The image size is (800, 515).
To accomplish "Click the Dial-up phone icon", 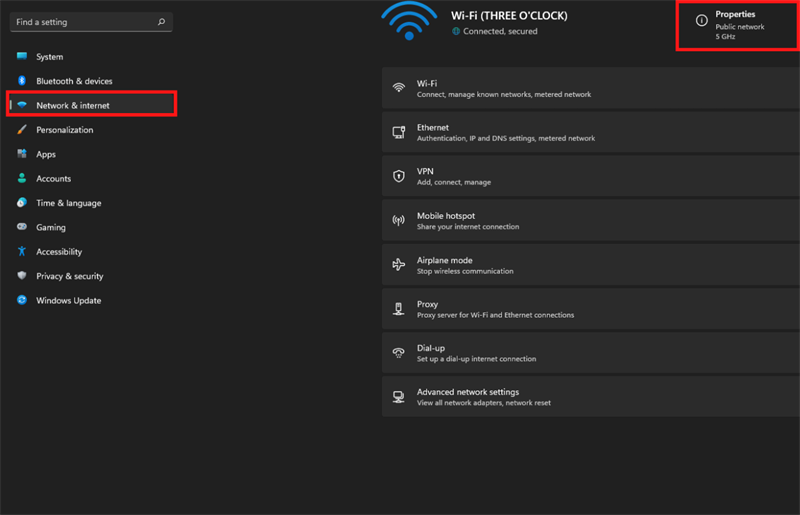I will tap(399, 353).
